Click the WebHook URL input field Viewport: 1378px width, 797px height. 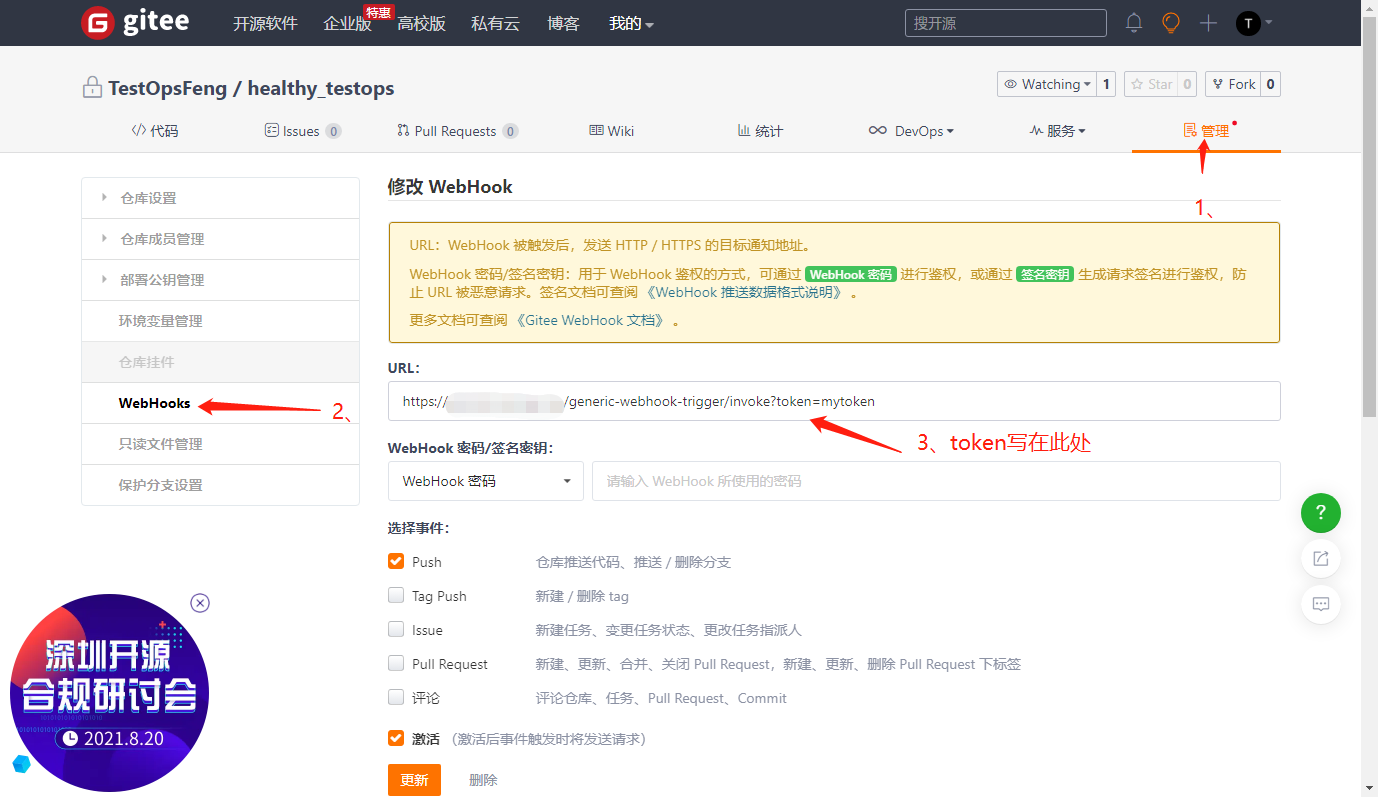[834, 401]
